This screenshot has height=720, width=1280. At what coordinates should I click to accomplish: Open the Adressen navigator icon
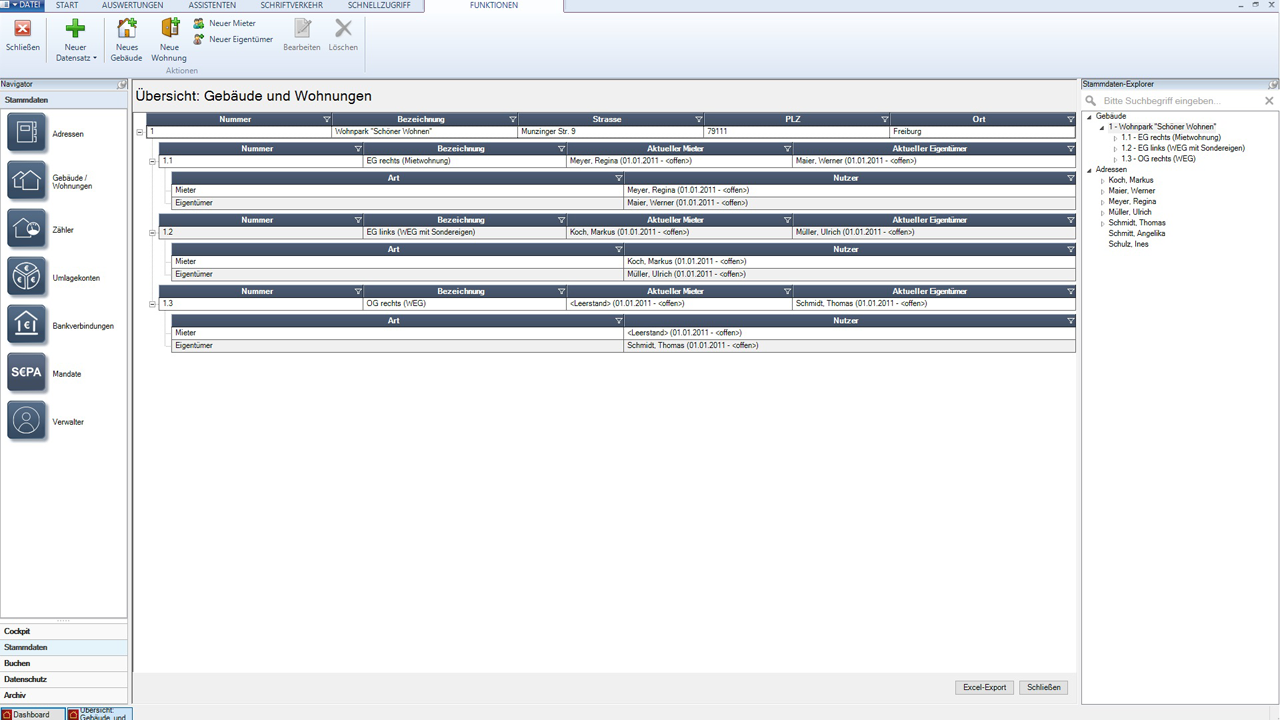27,134
